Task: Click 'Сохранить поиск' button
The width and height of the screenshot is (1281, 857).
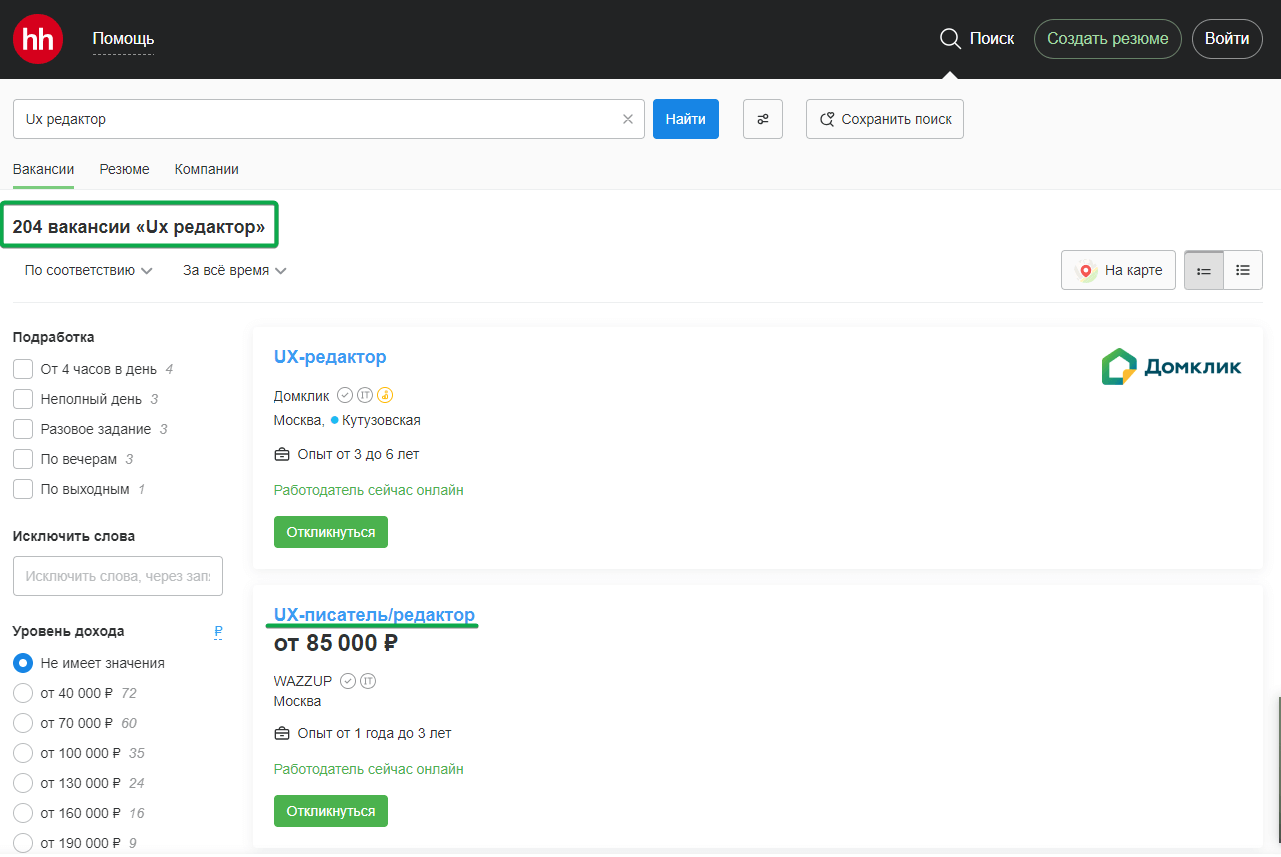Action: pos(885,119)
